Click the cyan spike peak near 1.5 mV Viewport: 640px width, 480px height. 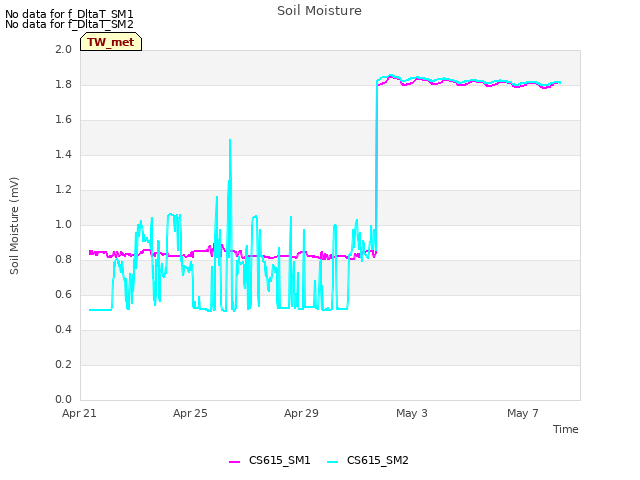[x=230, y=140]
